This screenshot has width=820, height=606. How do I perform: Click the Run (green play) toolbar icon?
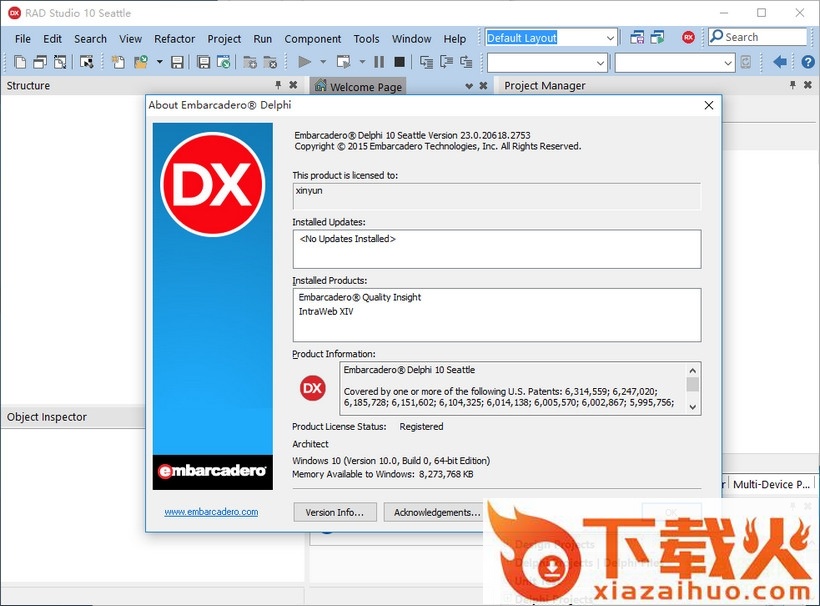(305, 62)
